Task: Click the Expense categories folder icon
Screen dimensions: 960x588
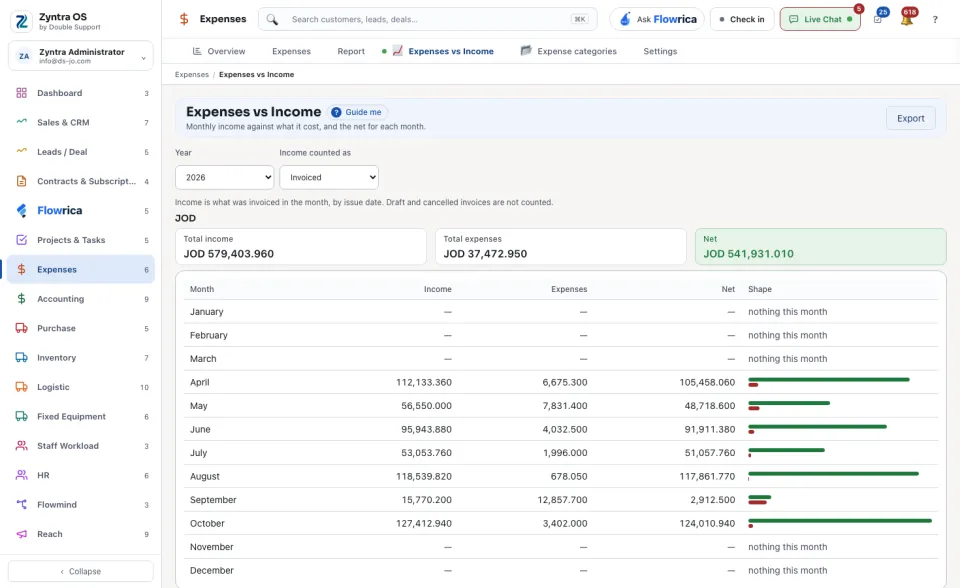Action: pos(526,51)
